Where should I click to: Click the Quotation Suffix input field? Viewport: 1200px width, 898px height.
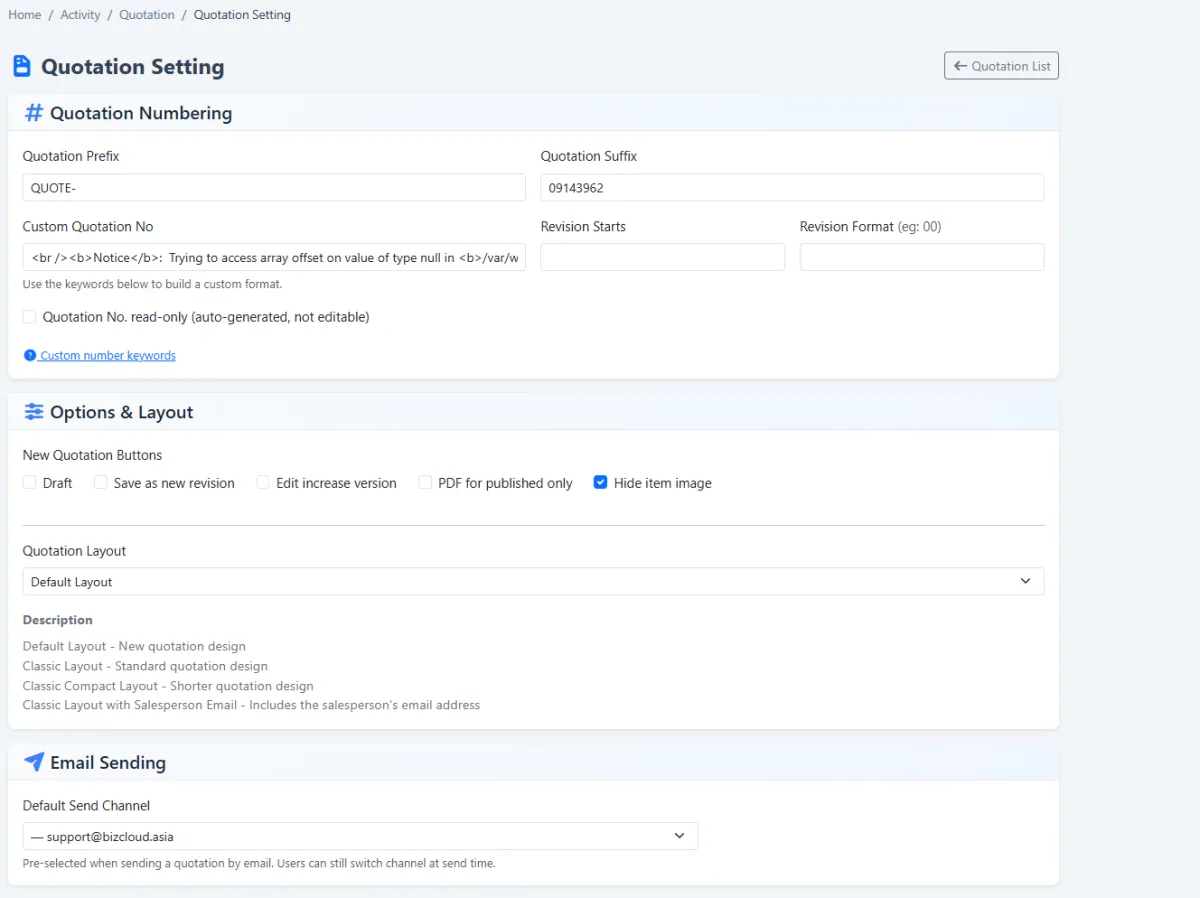pos(792,188)
